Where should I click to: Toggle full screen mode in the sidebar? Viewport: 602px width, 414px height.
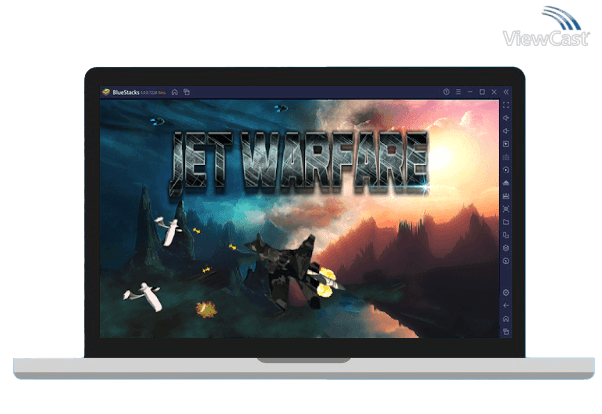coord(506,105)
